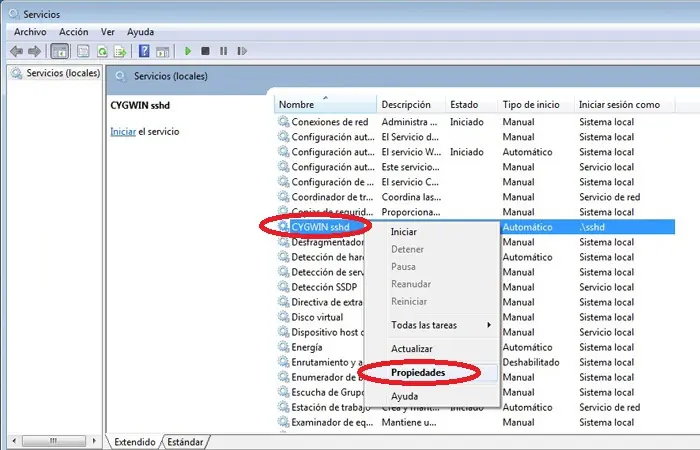Image resolution: width=700 pixels, height=450 pixels.
Task: Click the Refresh toolbar icon
Action: tap(102, 51)
